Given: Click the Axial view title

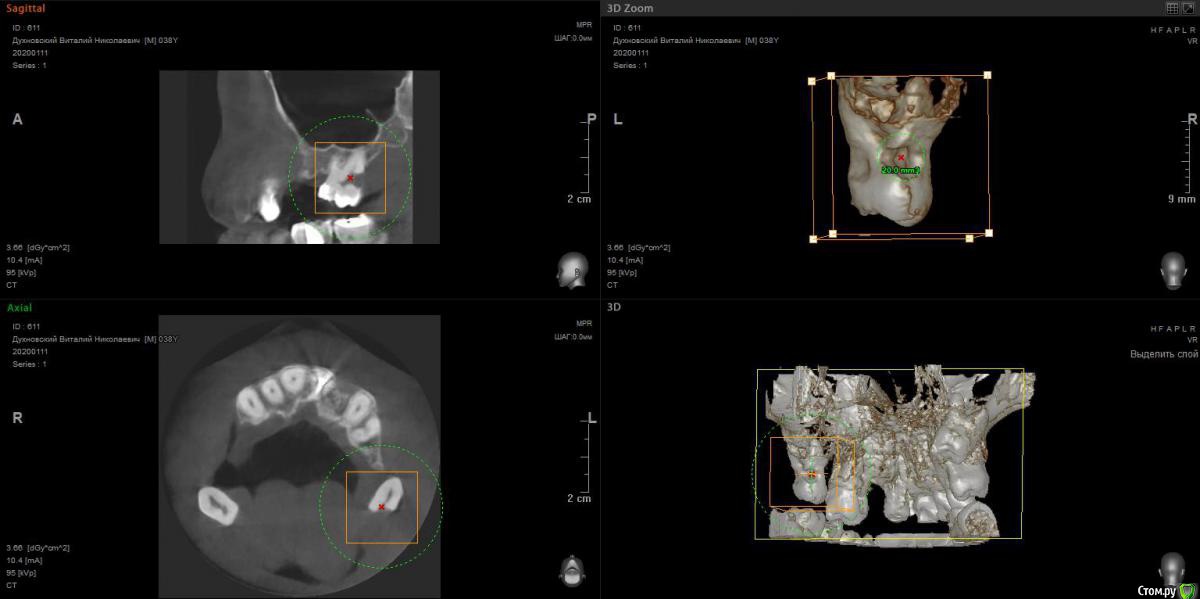Looking at the screenshot, I should [19, 308].
